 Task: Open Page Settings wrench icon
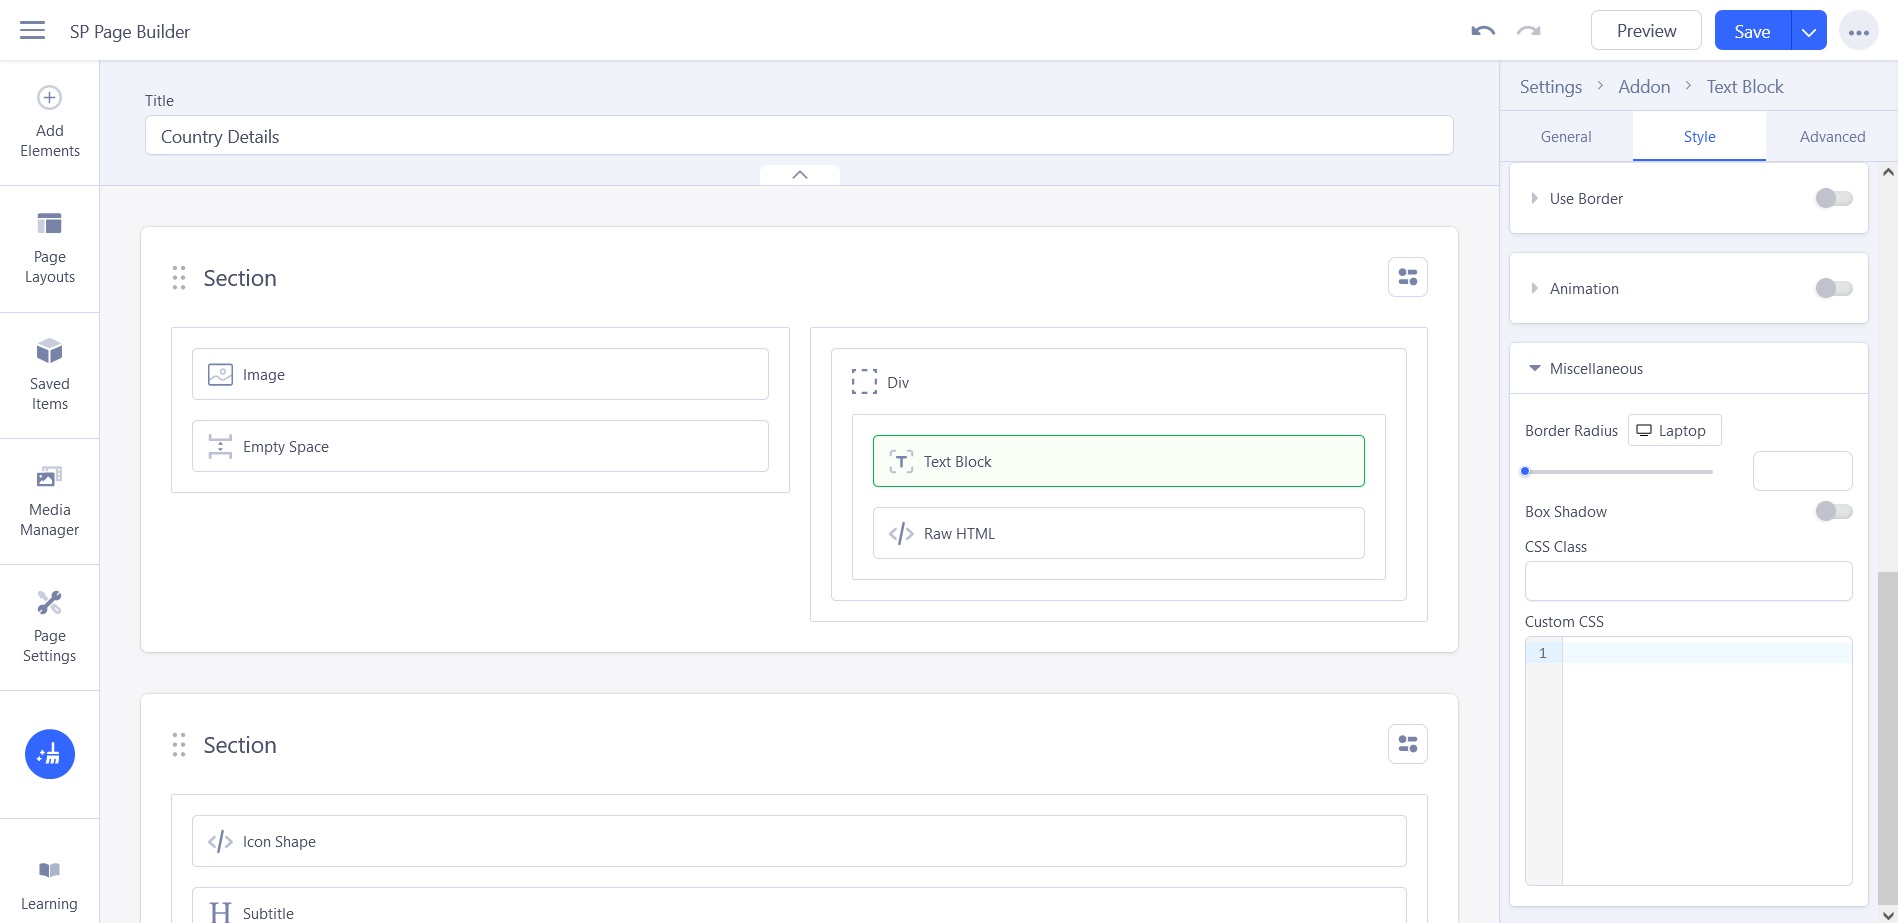49,603
